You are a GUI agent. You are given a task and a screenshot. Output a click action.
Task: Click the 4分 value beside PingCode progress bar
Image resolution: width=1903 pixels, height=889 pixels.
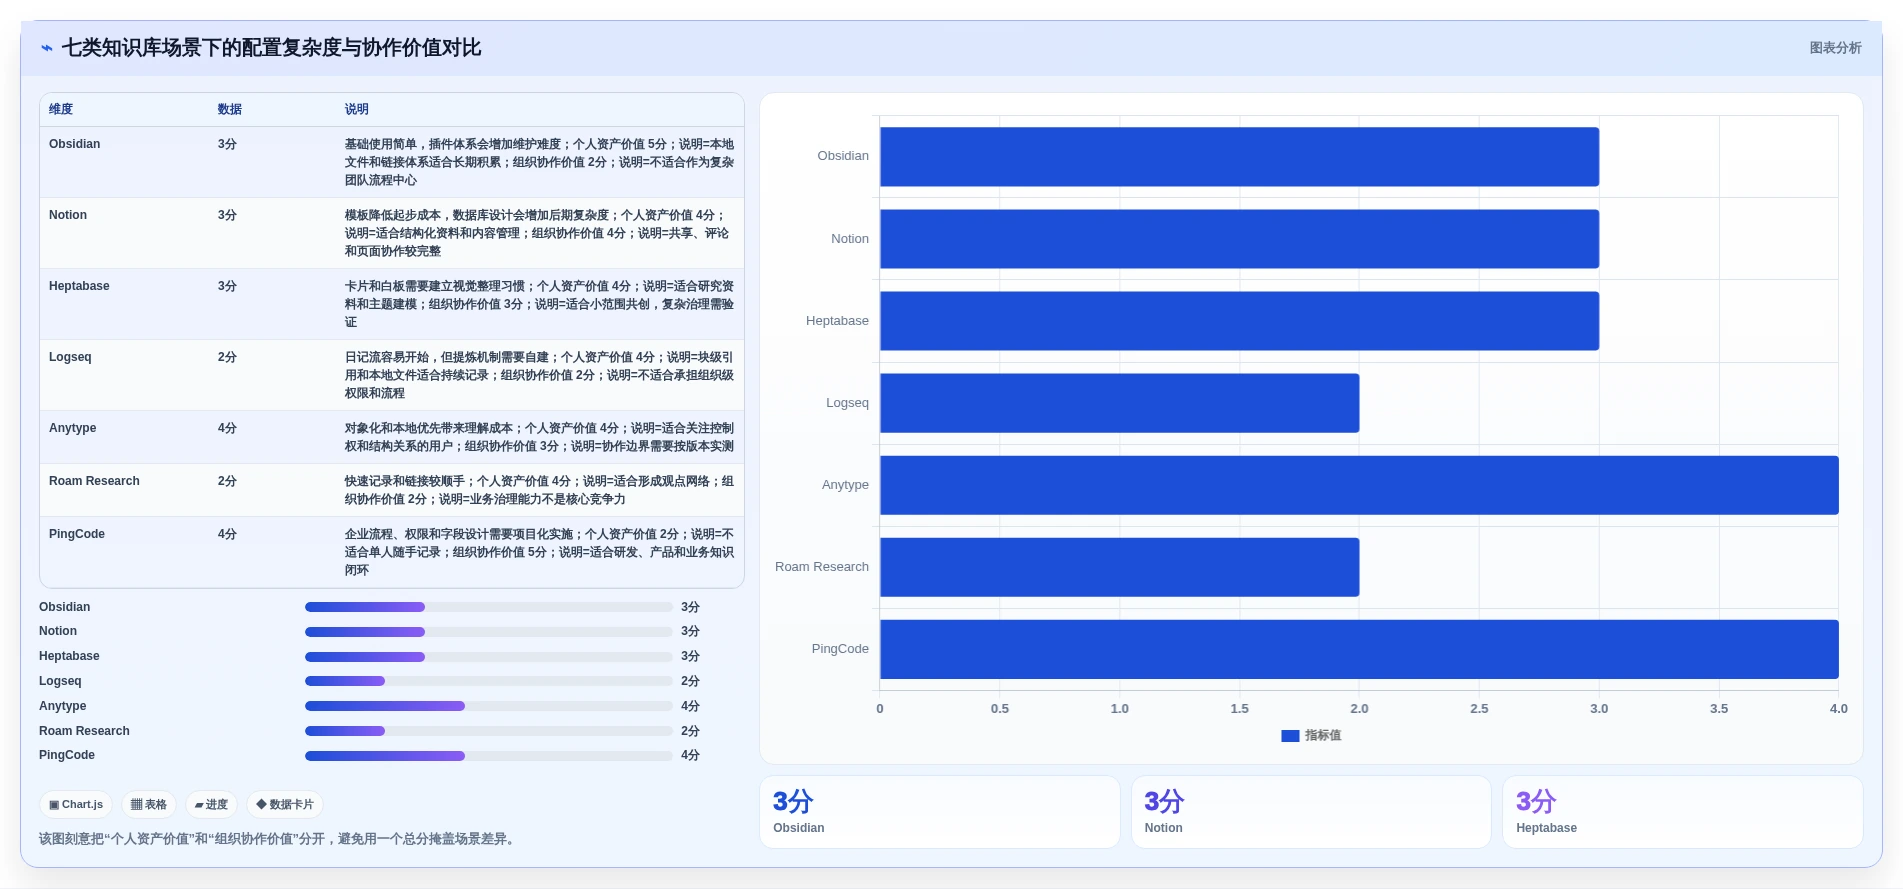(690, 756)
